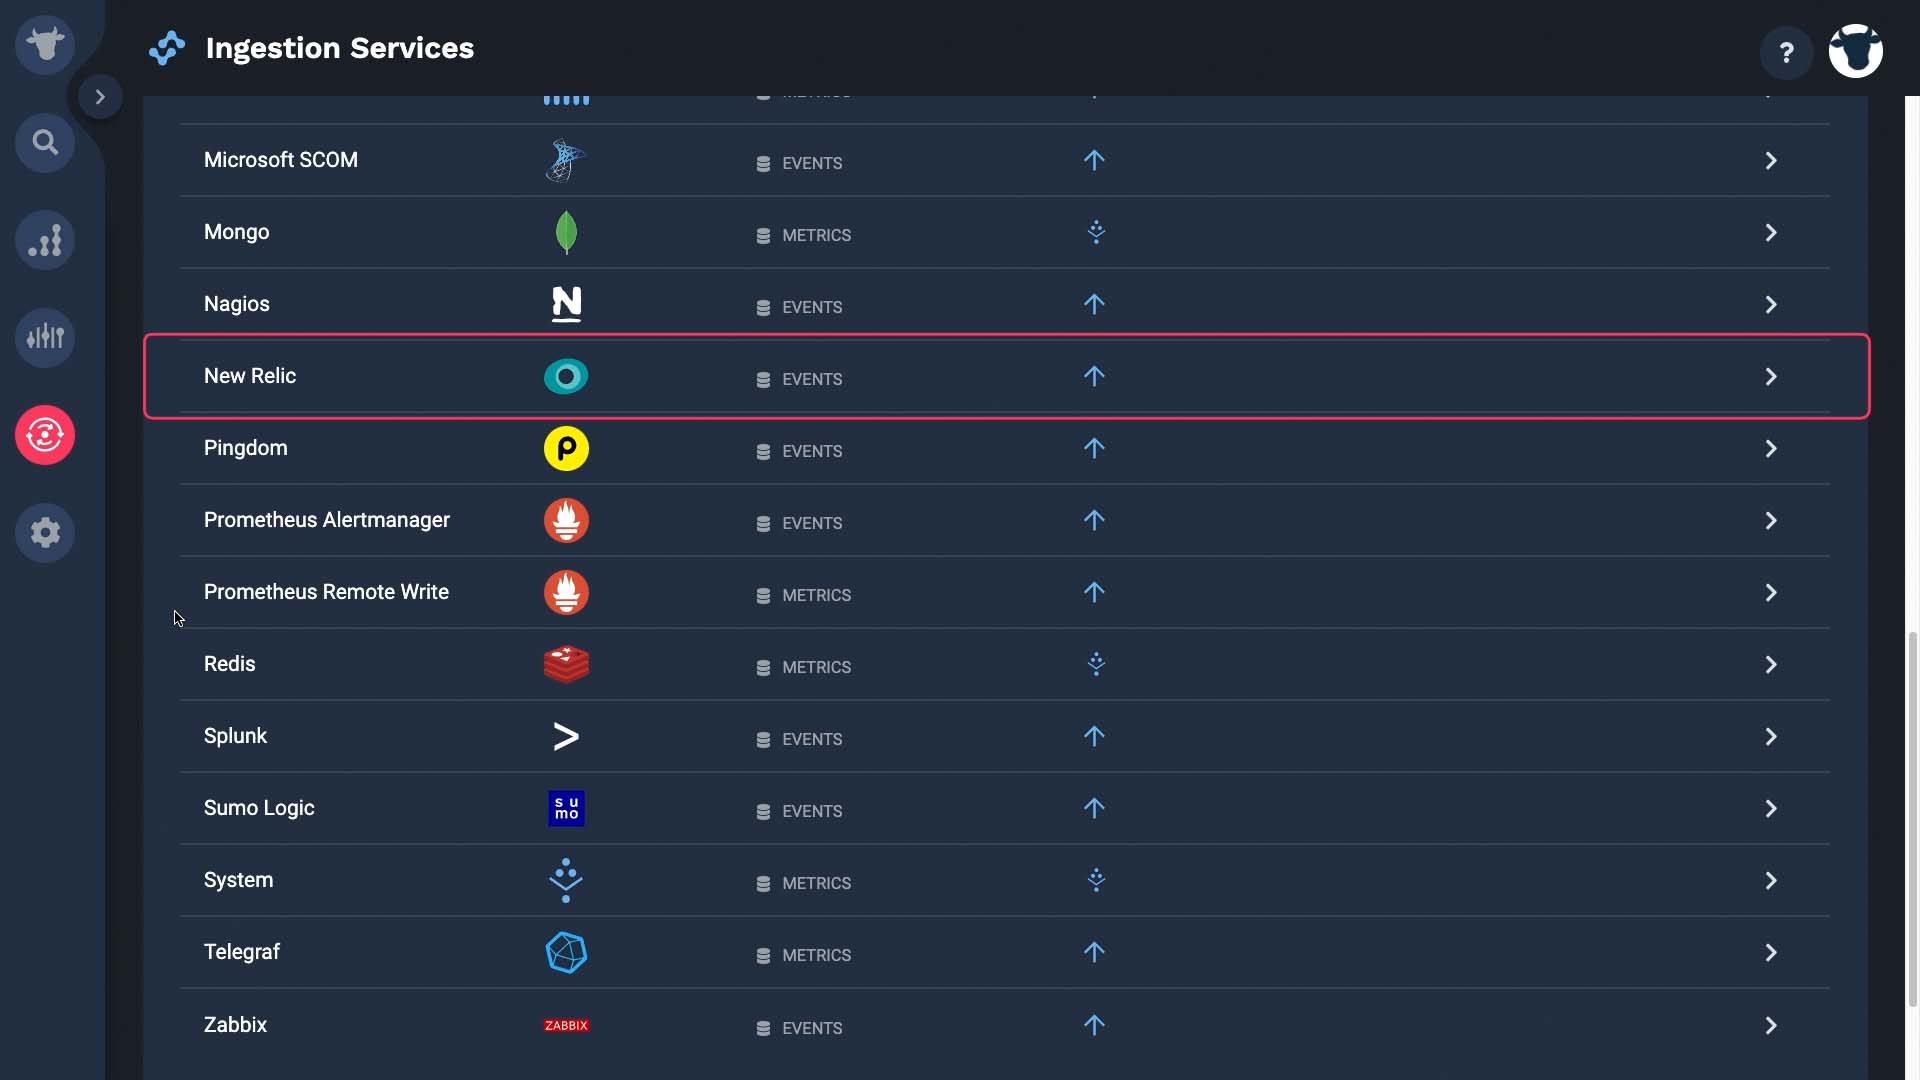The image size is (1920, 1080).
Task: Click the System collector logo
Action: (x=566, y=880)
